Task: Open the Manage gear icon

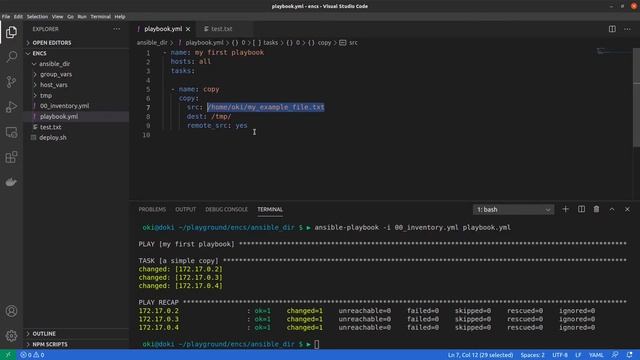Action: (x=11, y=336)
